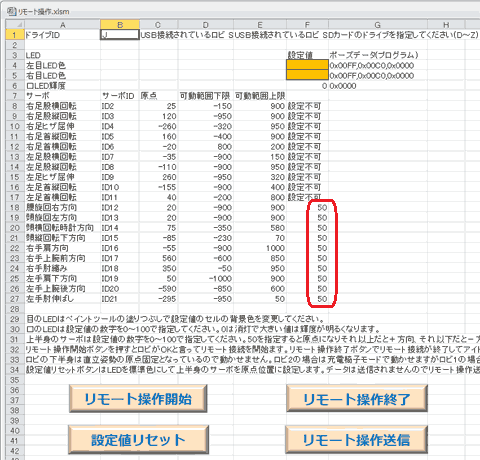Click the ID2 servo cell
Viewport: 480px width, 460px height.
click(120, 106)
